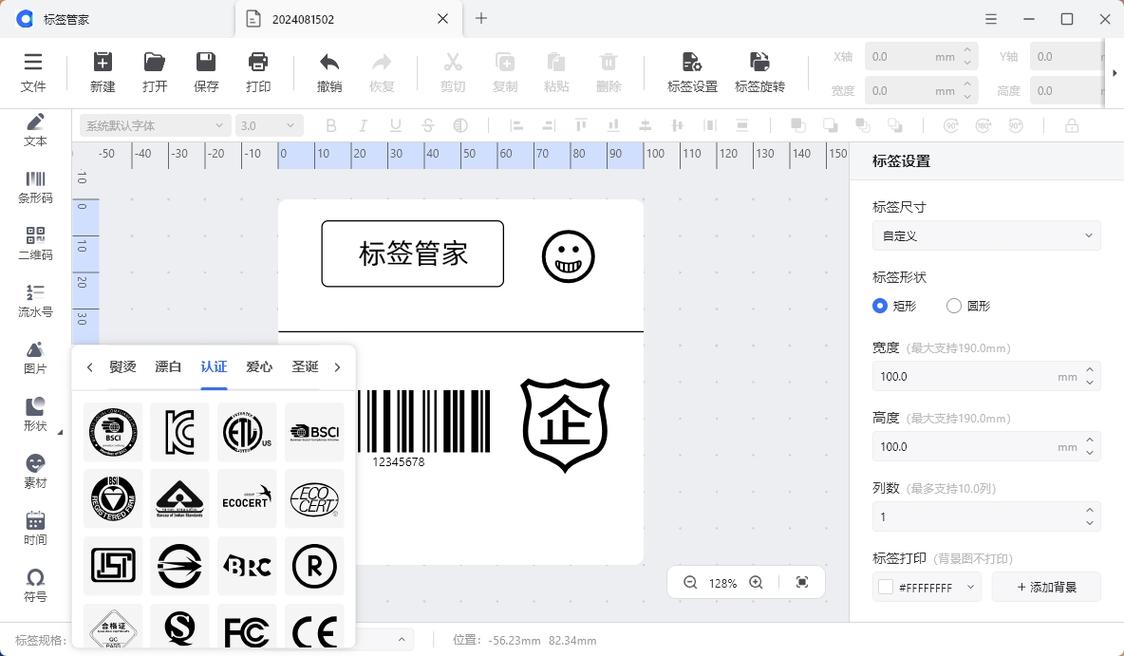Open 标签设置 in the toolbar
Image resolution: width=1124 pixels, height=656 pixels.
point(692,72)
